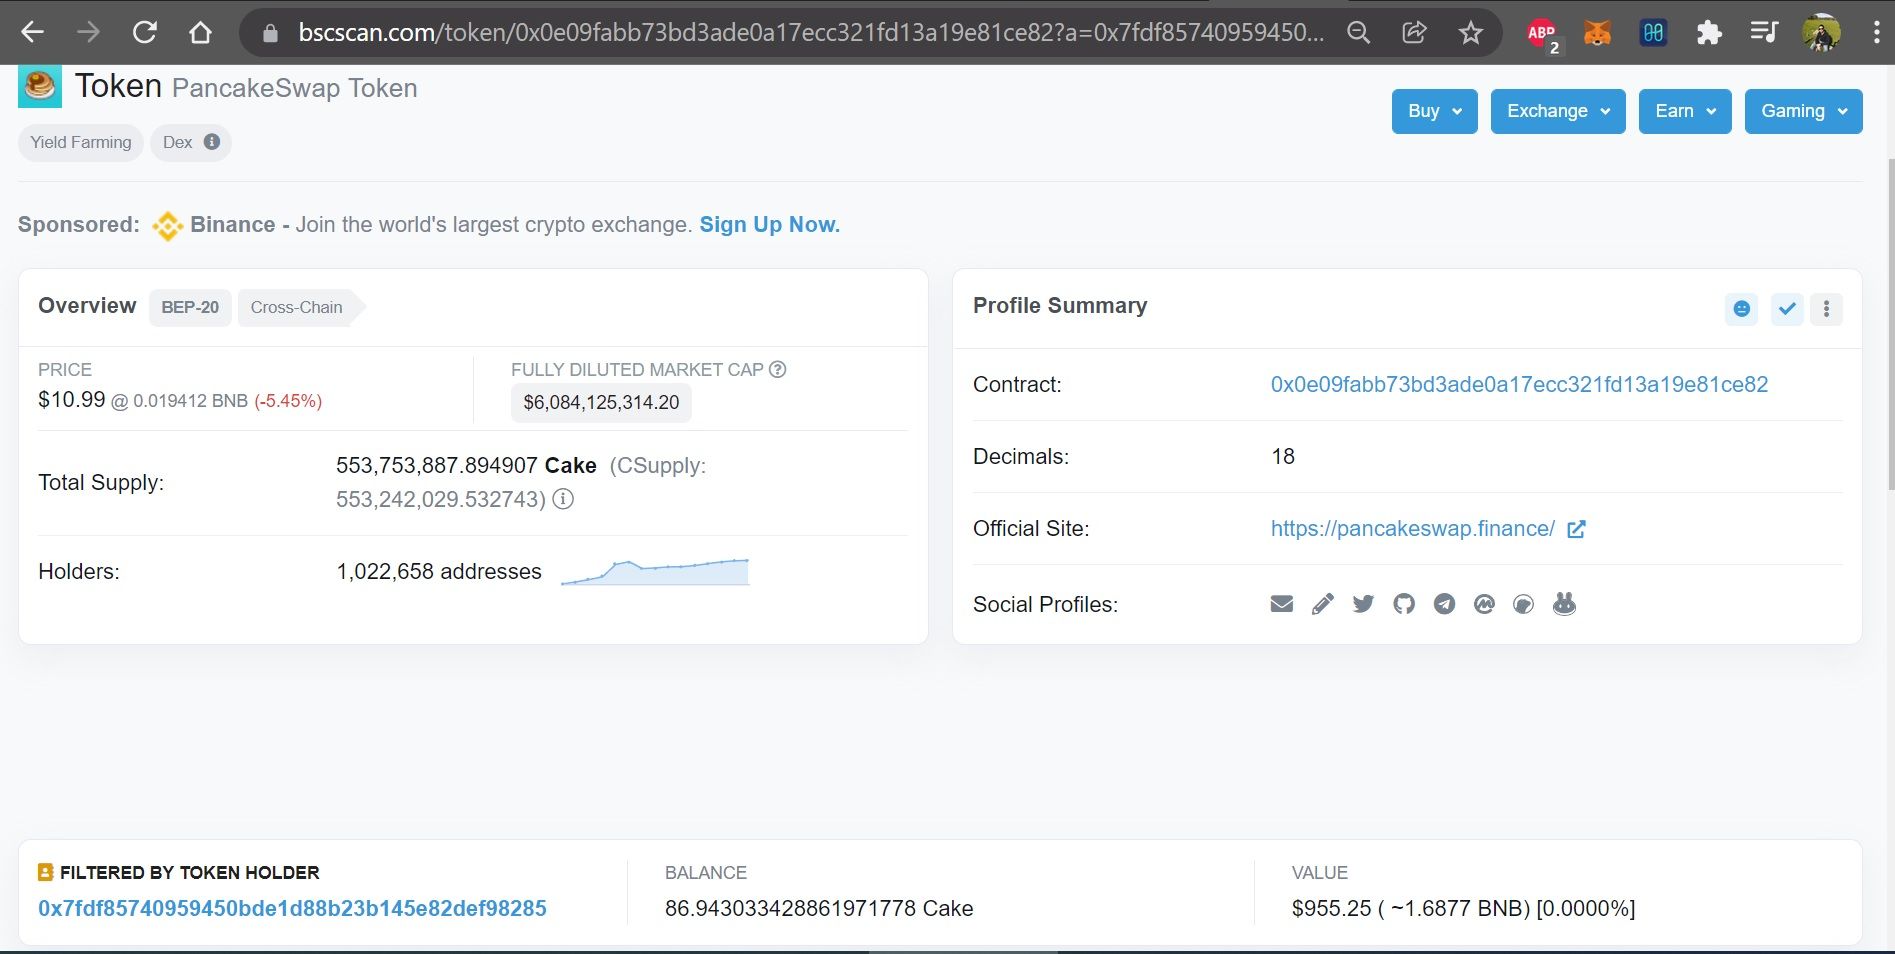Click the $6,084,125,314.20 market cap value
Screen dimensions: 1895x954
pyautogui.click(x=601, y=402)
